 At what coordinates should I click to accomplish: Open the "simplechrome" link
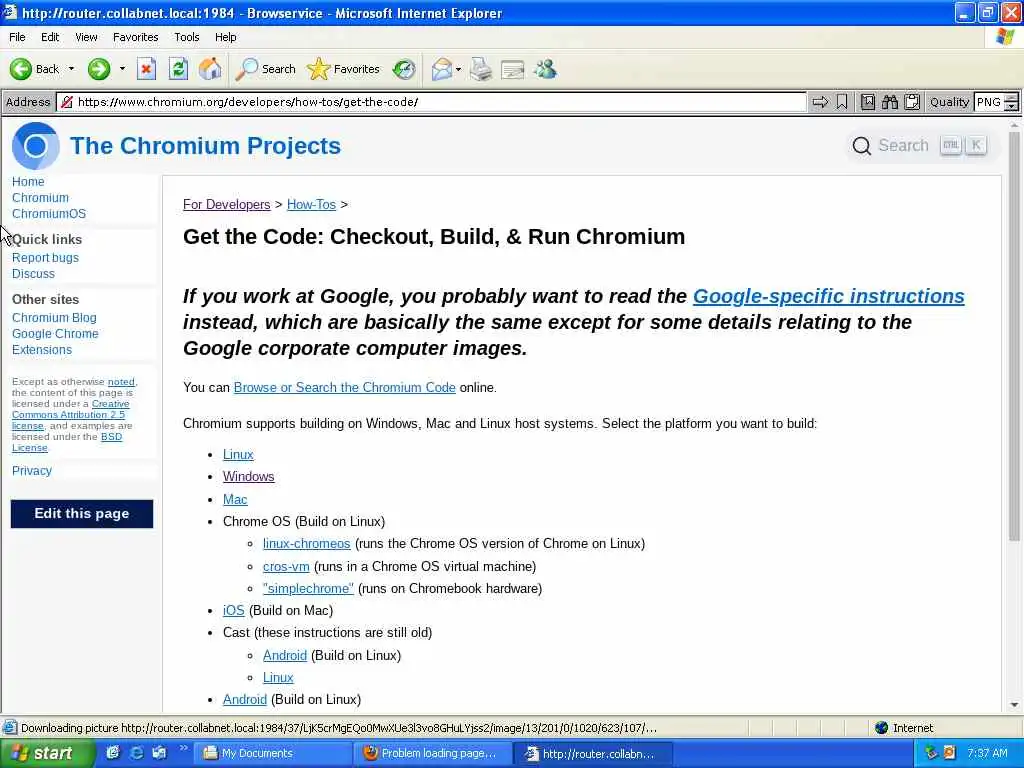point(308,588)
